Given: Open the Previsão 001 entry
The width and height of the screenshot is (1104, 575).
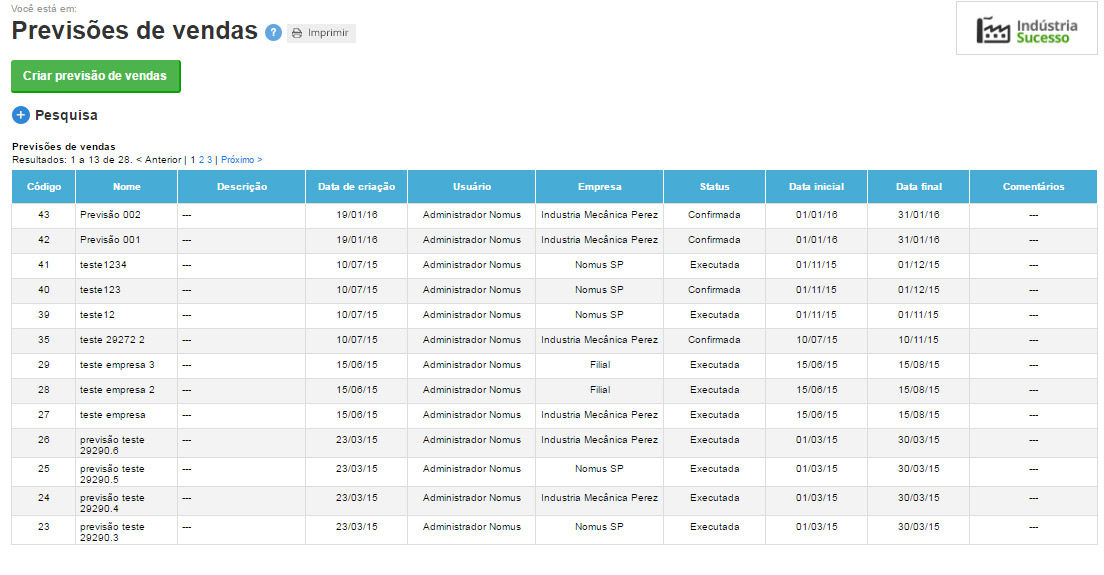Looking at the screenshot, I should point(110,240).
